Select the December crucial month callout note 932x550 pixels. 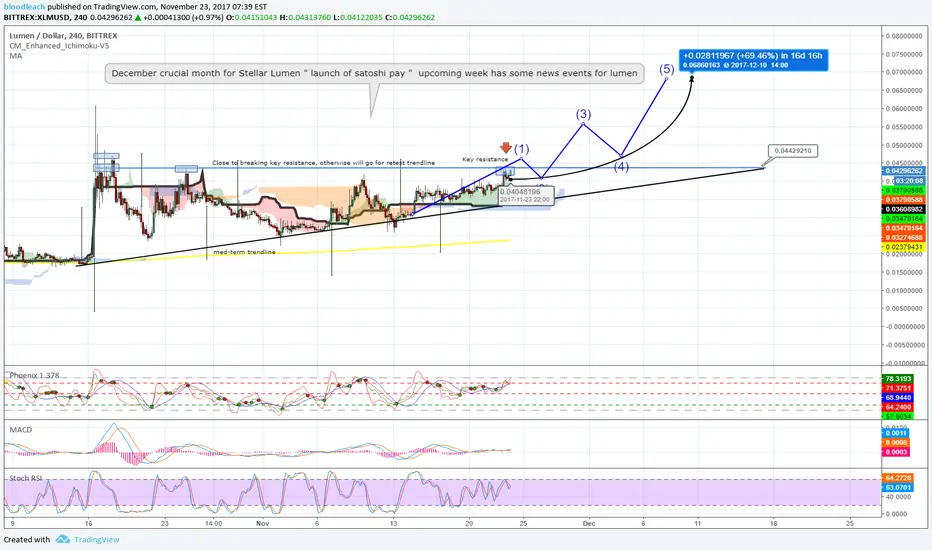(x=374, y=73)
